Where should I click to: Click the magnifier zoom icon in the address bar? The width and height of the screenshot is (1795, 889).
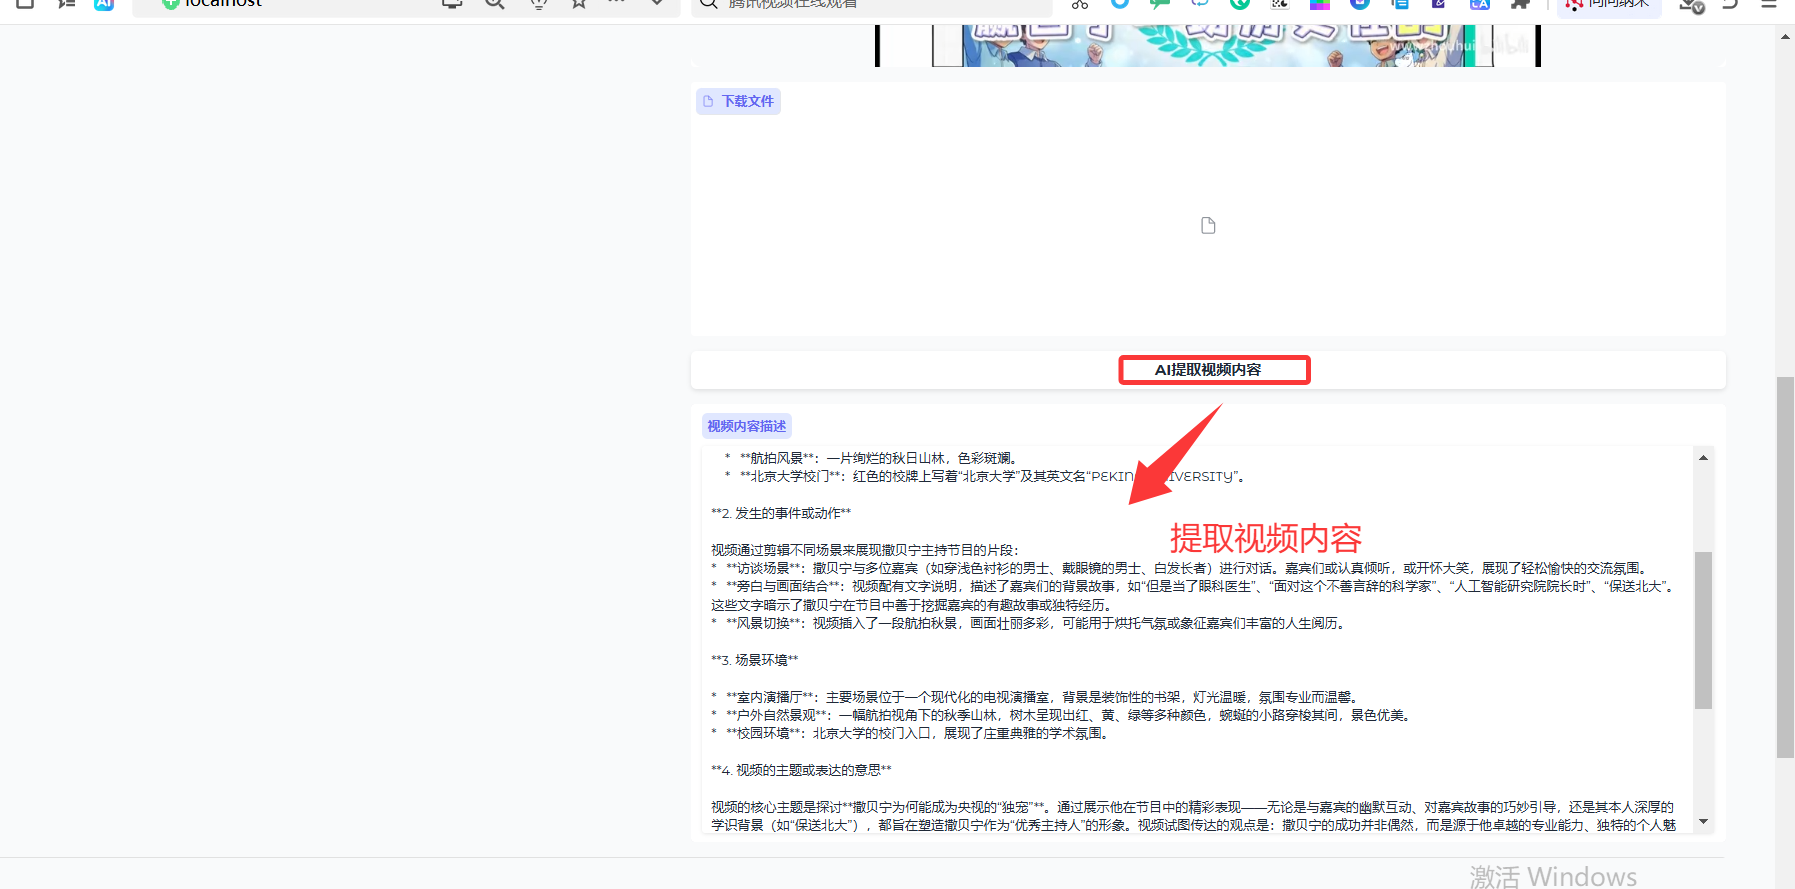point(494,3)
